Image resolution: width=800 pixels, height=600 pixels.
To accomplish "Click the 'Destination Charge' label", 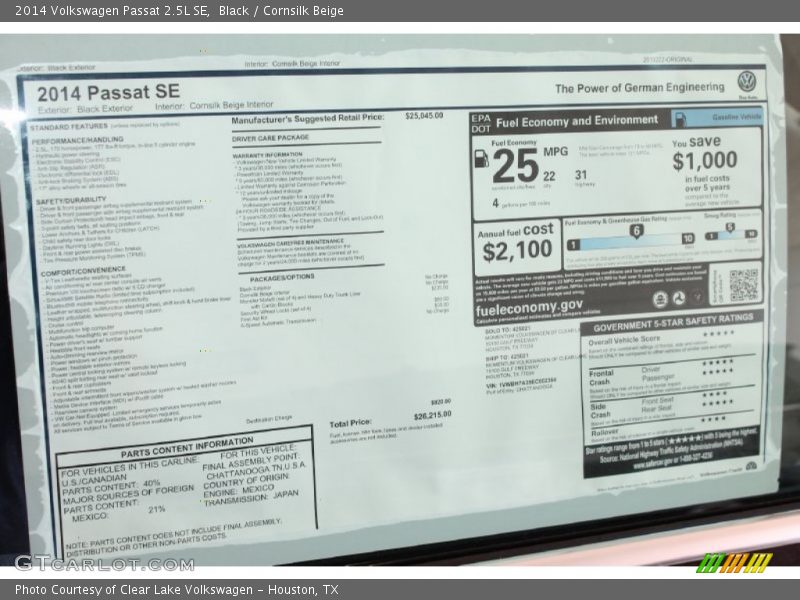I will pyautogui.click(x=269, y=419).
